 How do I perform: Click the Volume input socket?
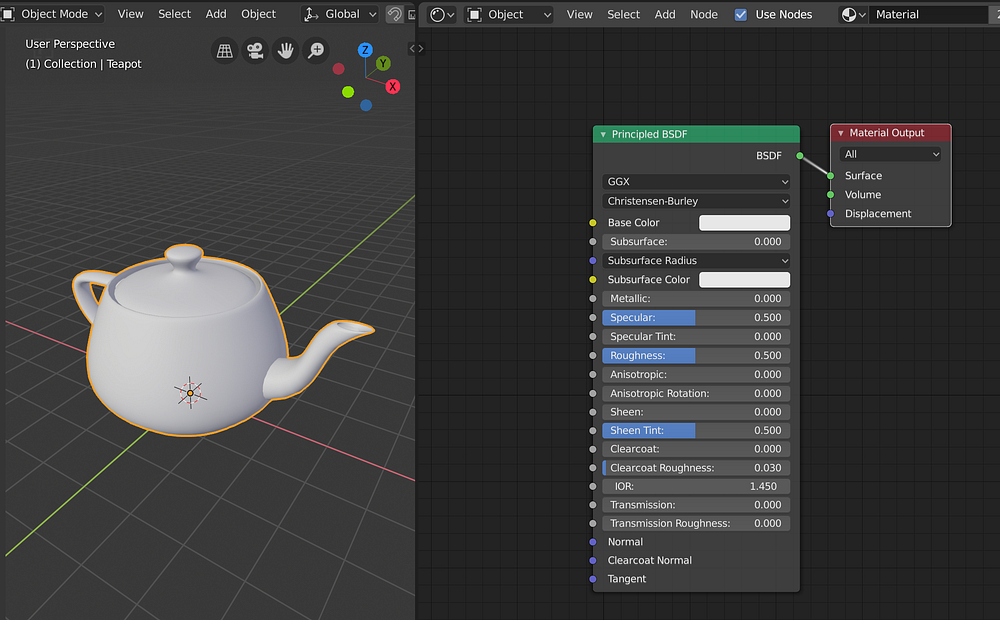830,195
